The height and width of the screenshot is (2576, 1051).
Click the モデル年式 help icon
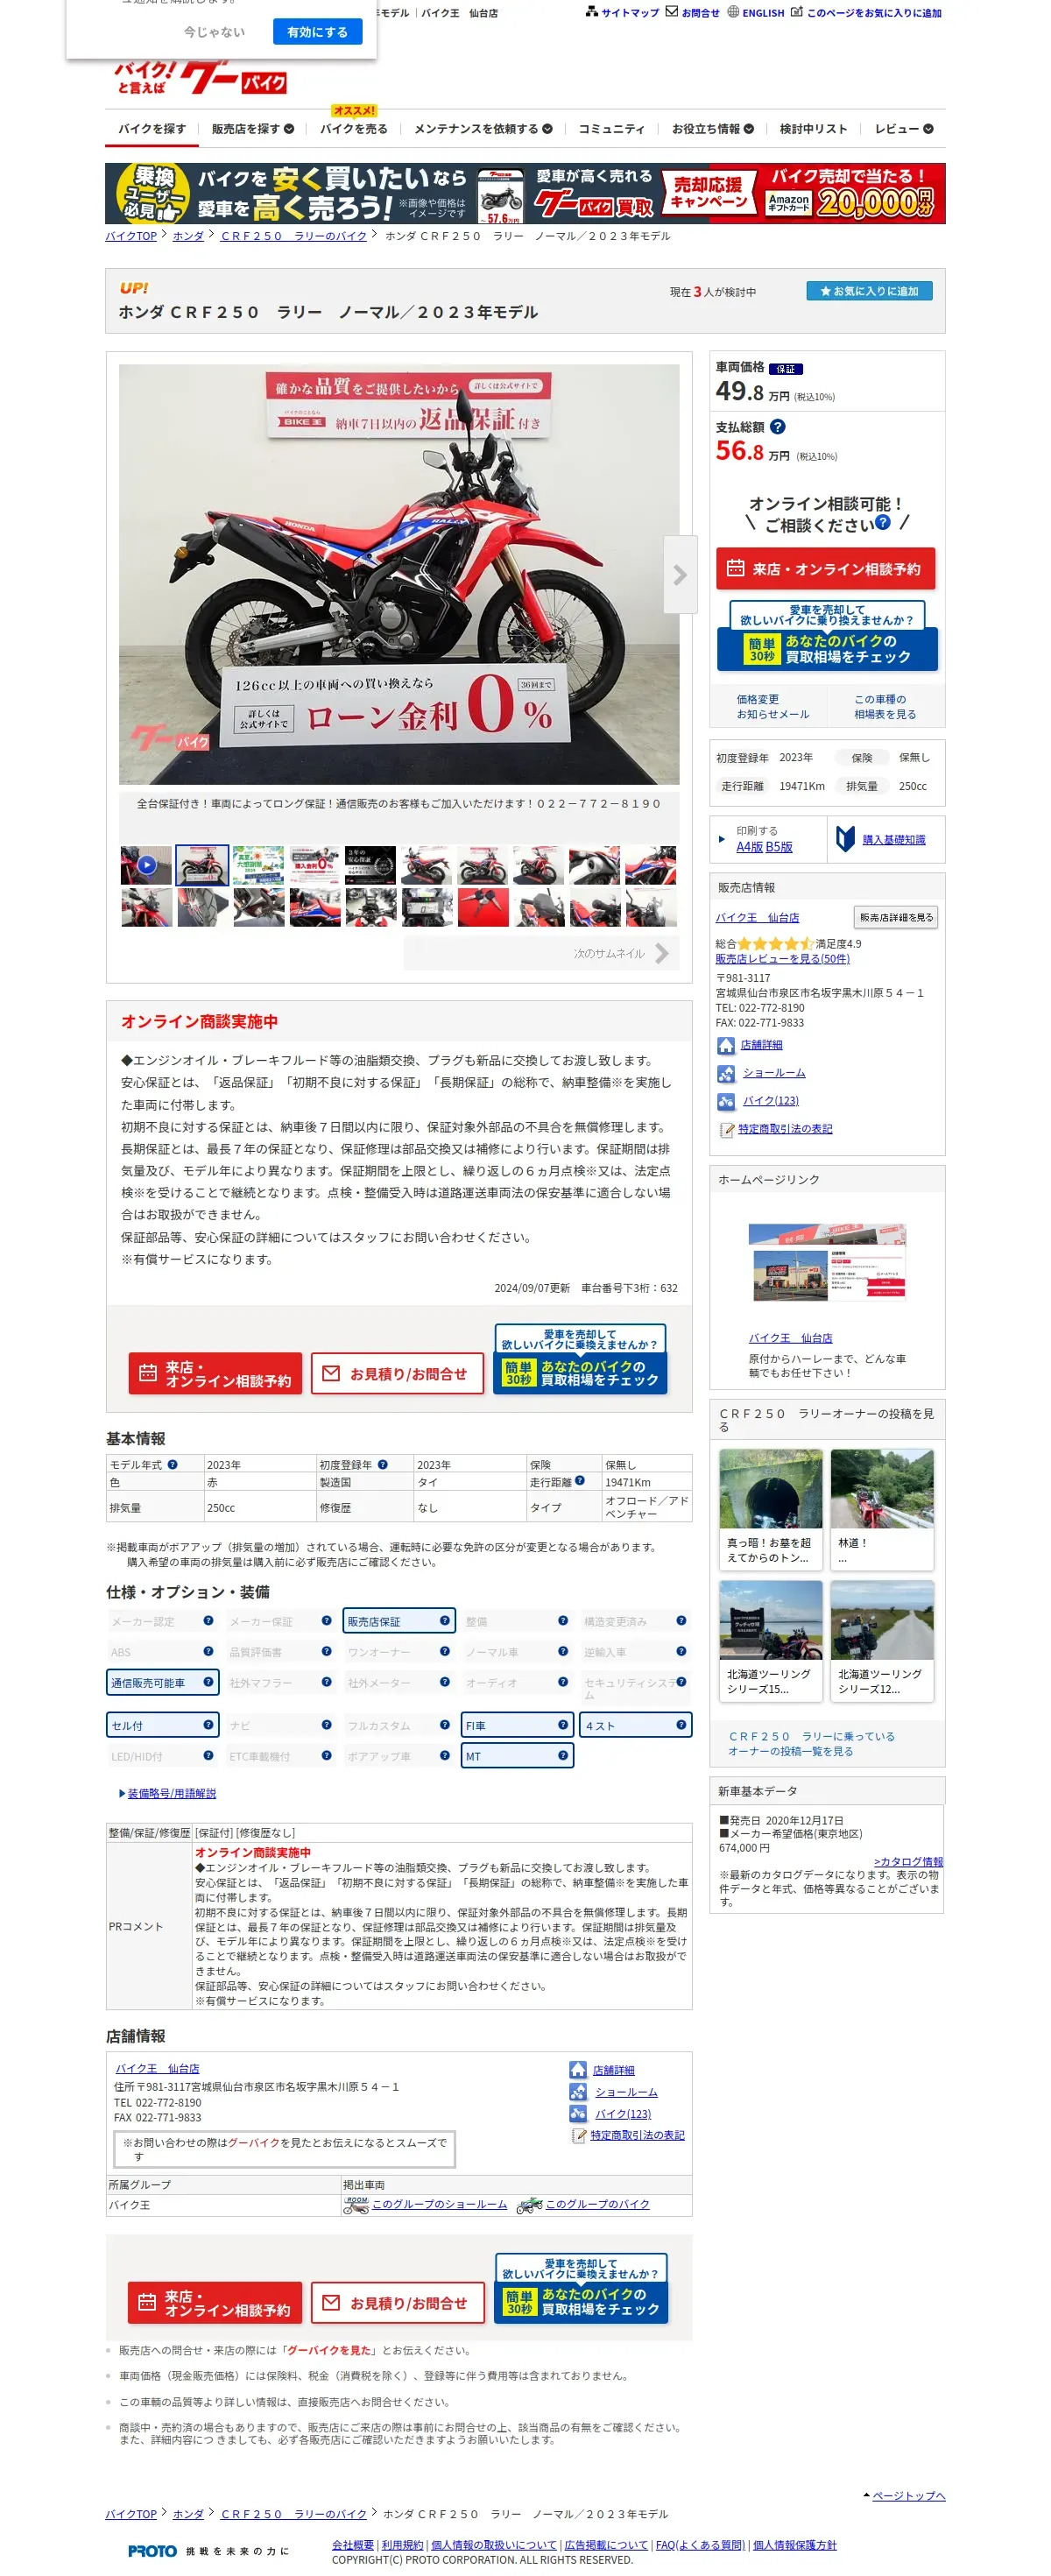tap(172, 1464)
